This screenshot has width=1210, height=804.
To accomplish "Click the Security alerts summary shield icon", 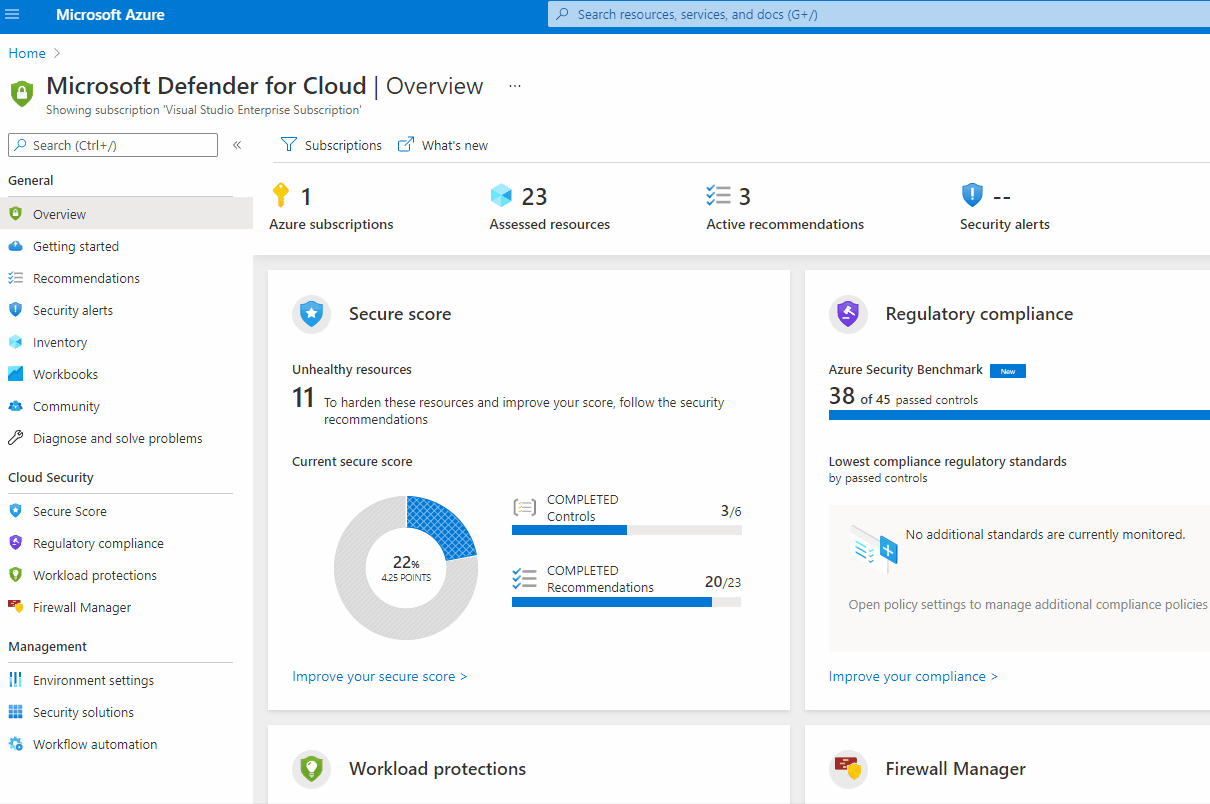I will (x=972, y=195).
